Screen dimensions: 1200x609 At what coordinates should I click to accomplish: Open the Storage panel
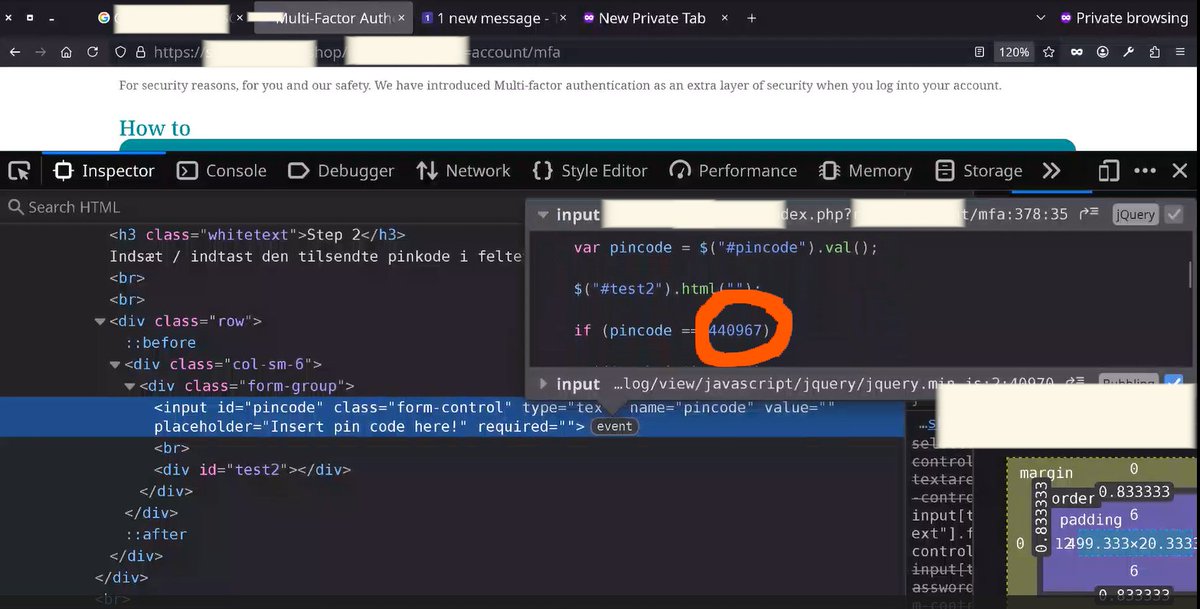click(979, 171)
